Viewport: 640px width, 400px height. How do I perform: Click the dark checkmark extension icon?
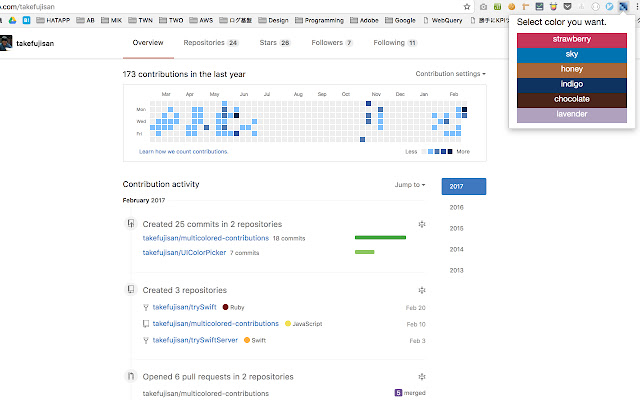click(540, 7)
